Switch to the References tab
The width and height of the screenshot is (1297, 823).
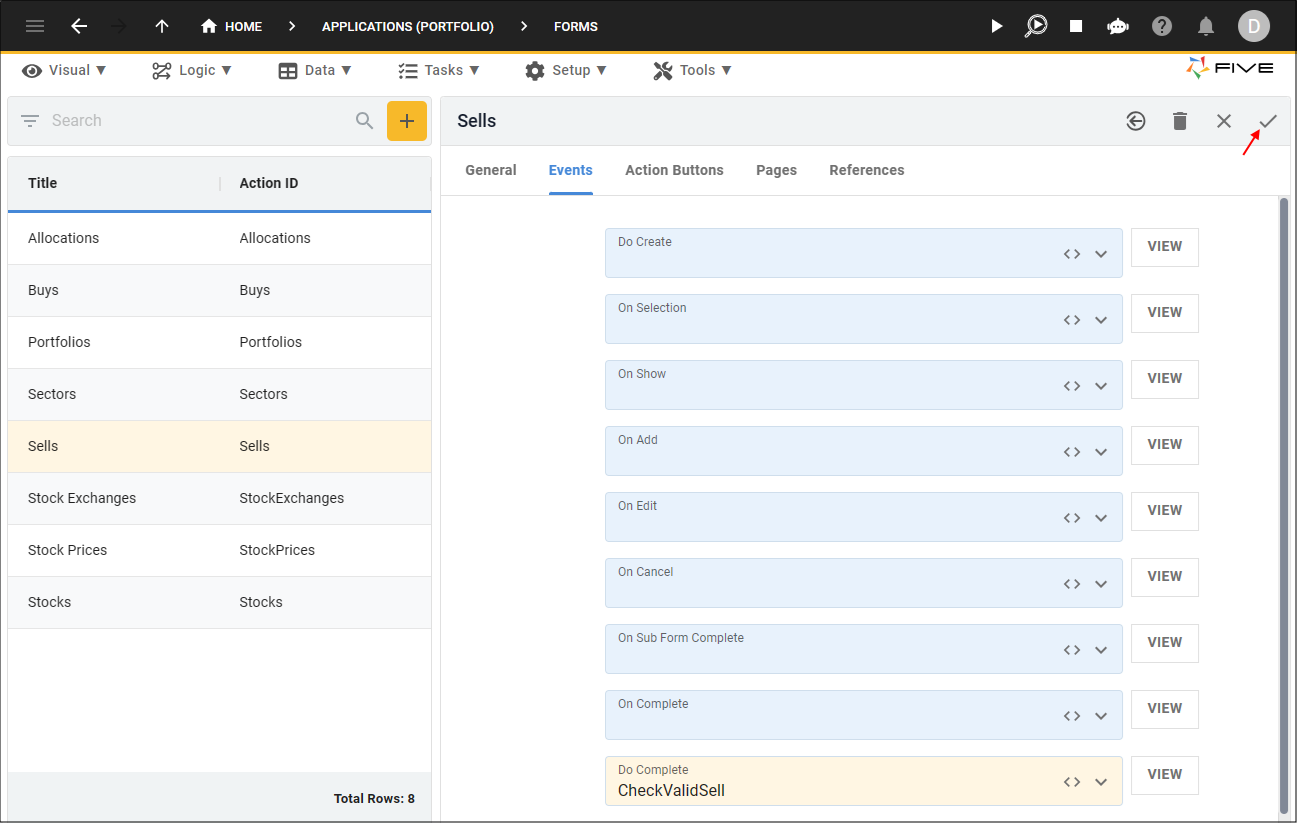coord(867,170)
